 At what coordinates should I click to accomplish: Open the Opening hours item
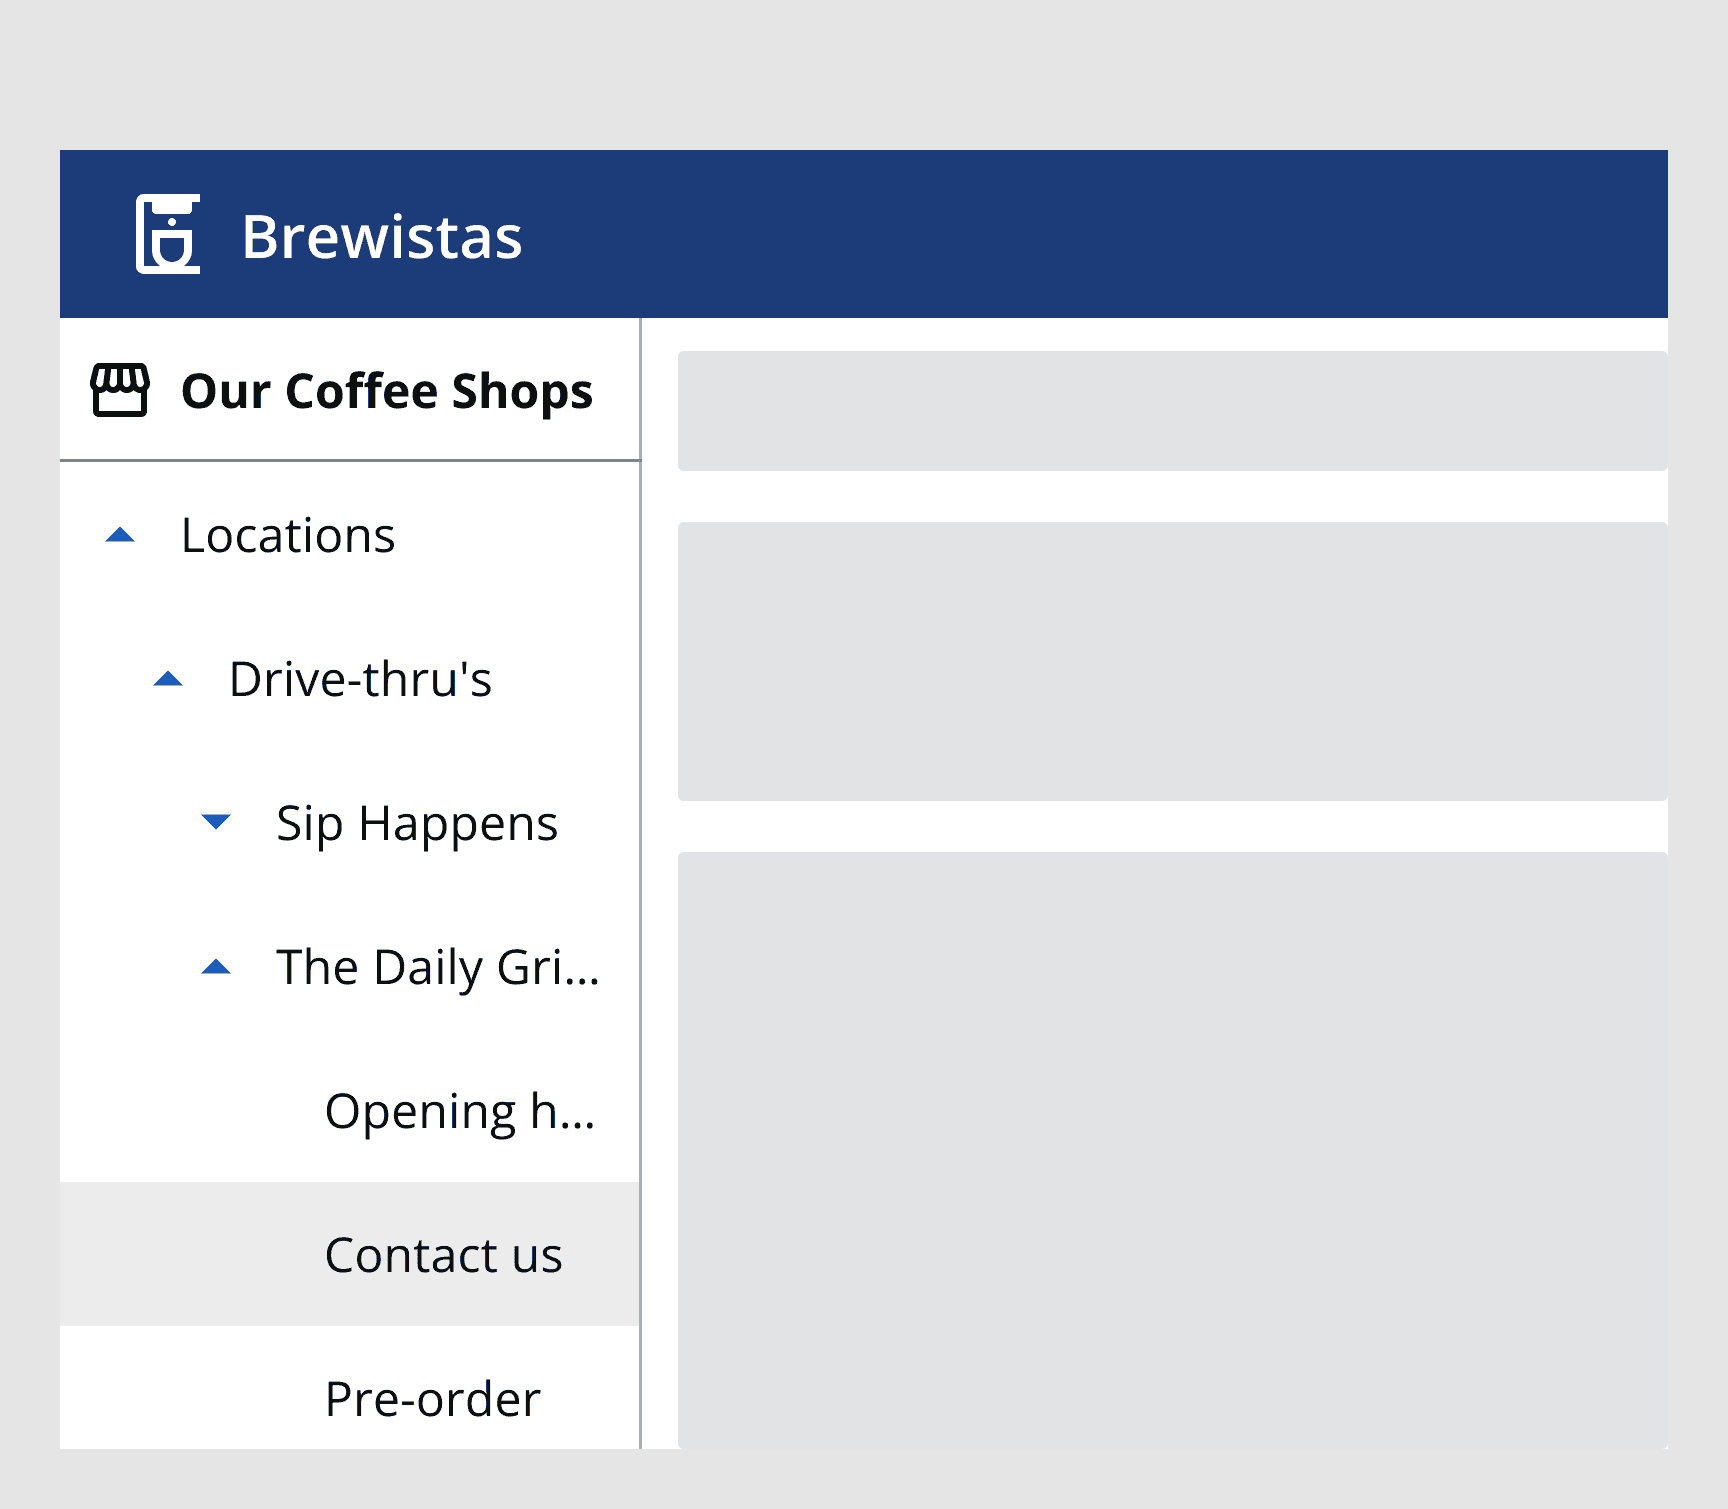[x=459, y=1110]
